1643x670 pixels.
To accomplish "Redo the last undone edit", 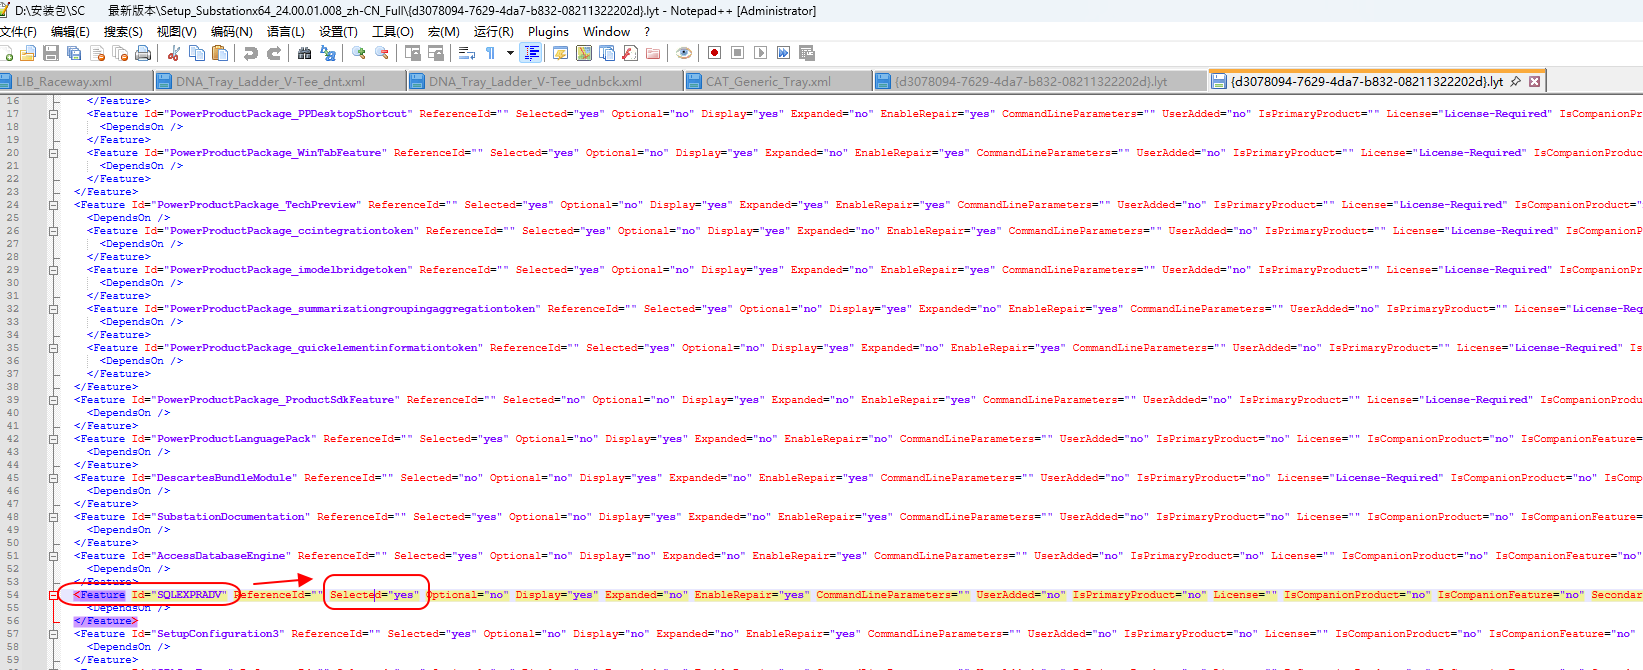I will click(x=273, y=53).
